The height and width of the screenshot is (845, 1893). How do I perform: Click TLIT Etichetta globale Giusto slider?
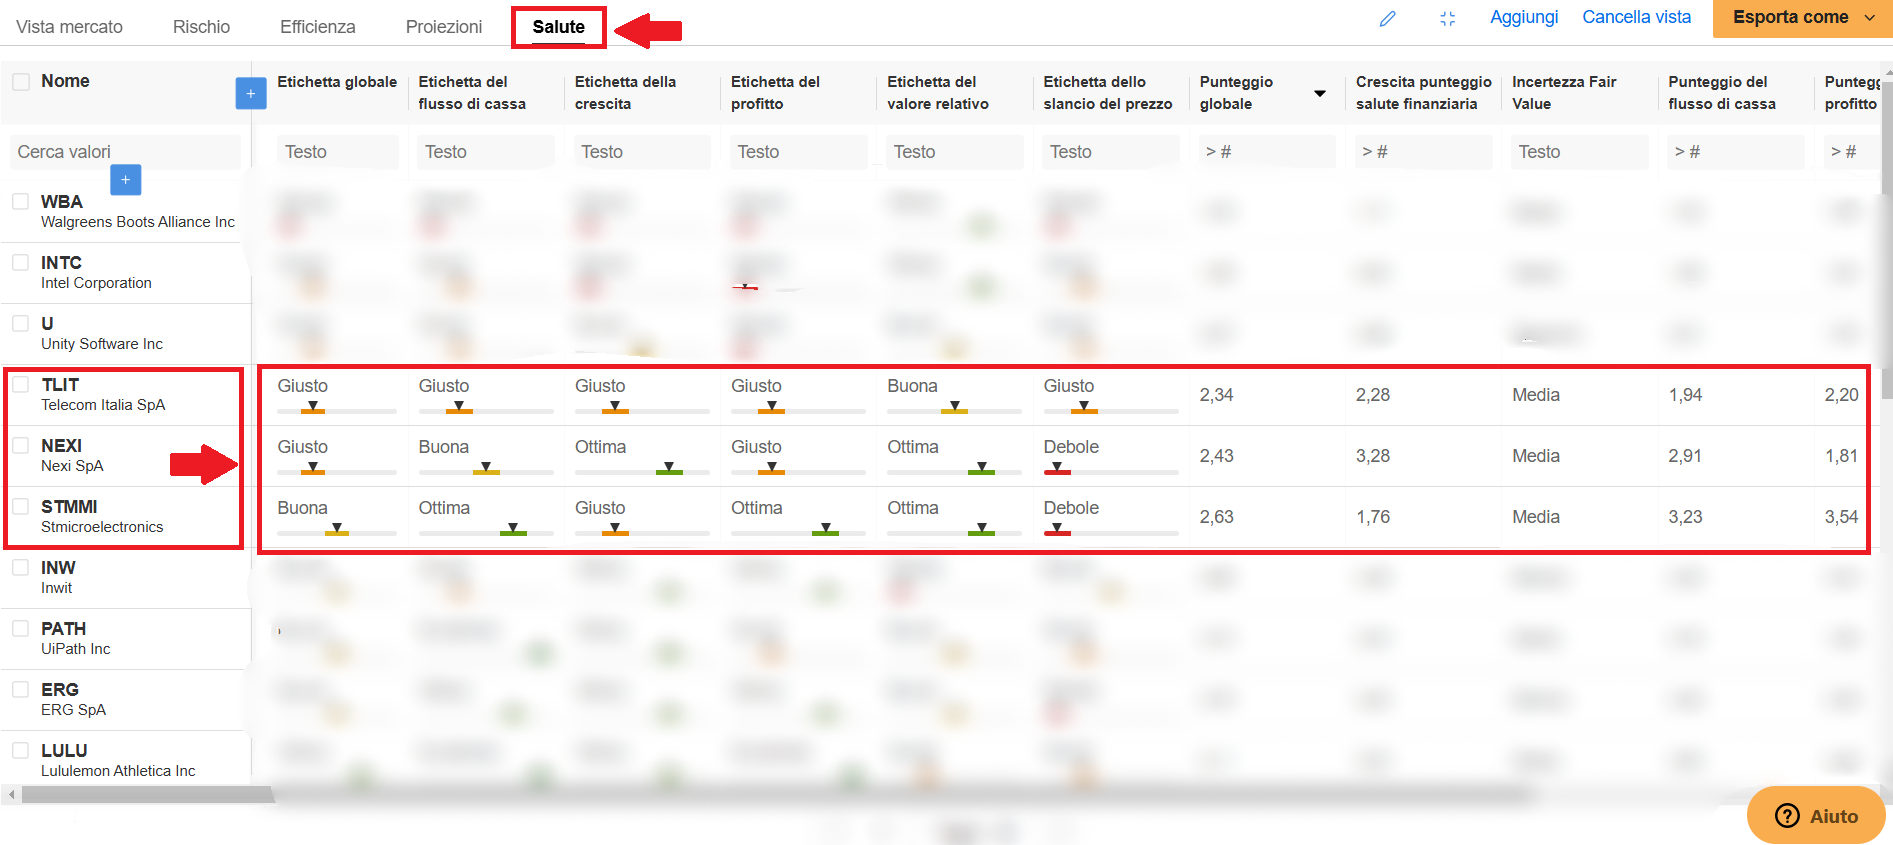point(336,408)
